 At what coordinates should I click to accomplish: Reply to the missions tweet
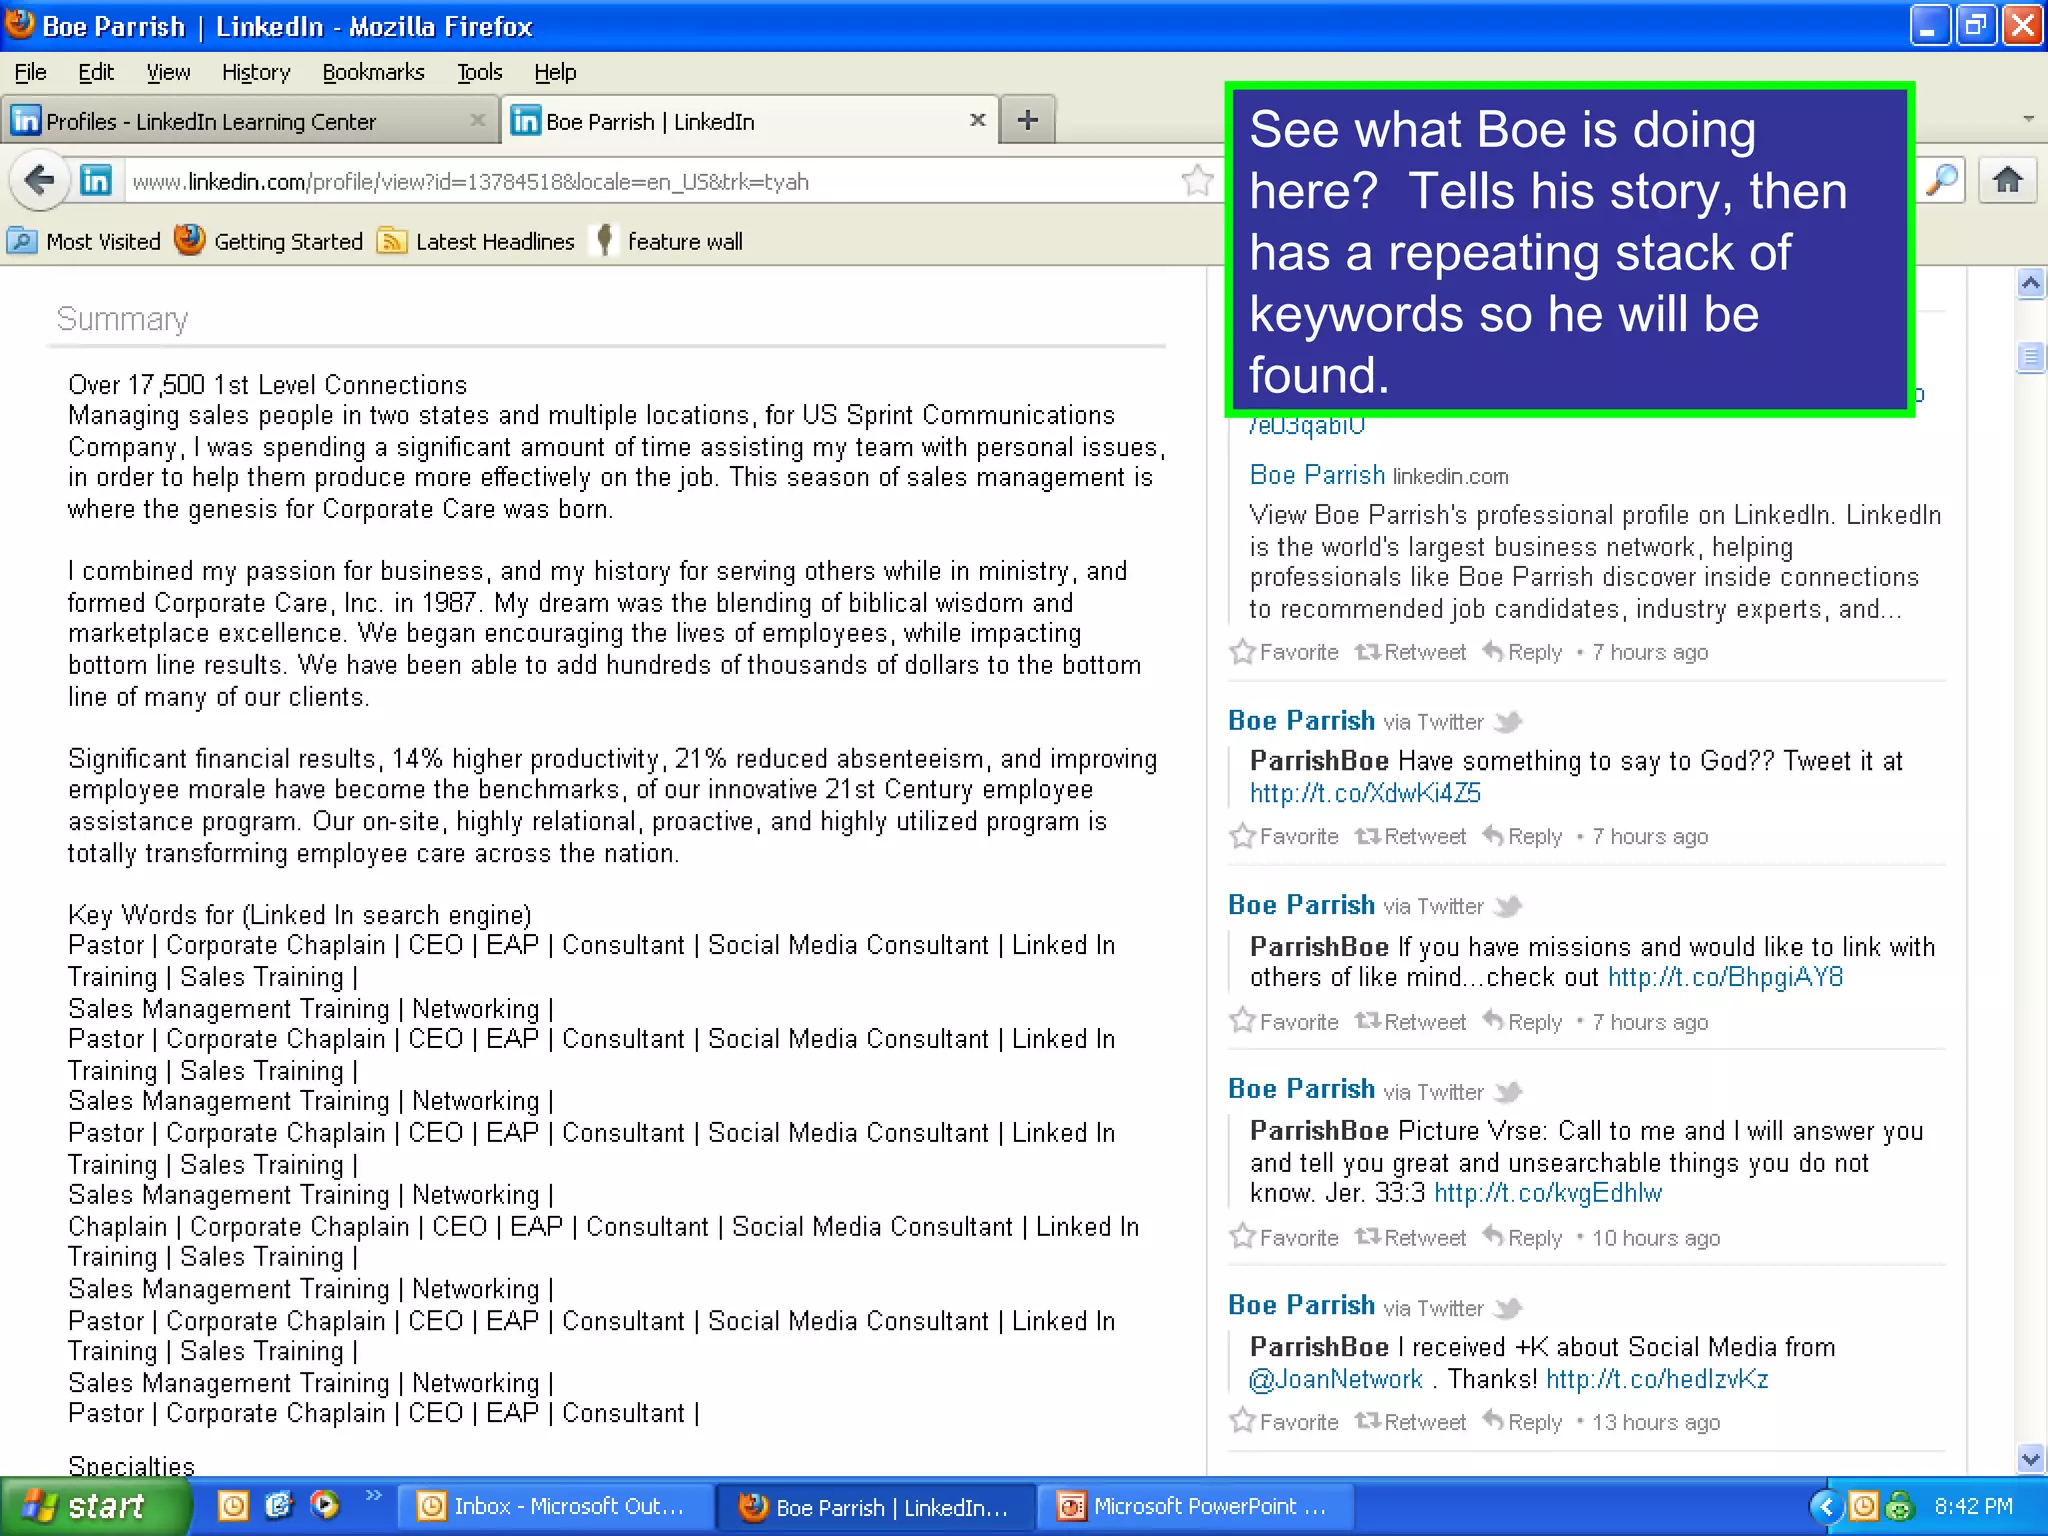(x=1523, y=1022)
